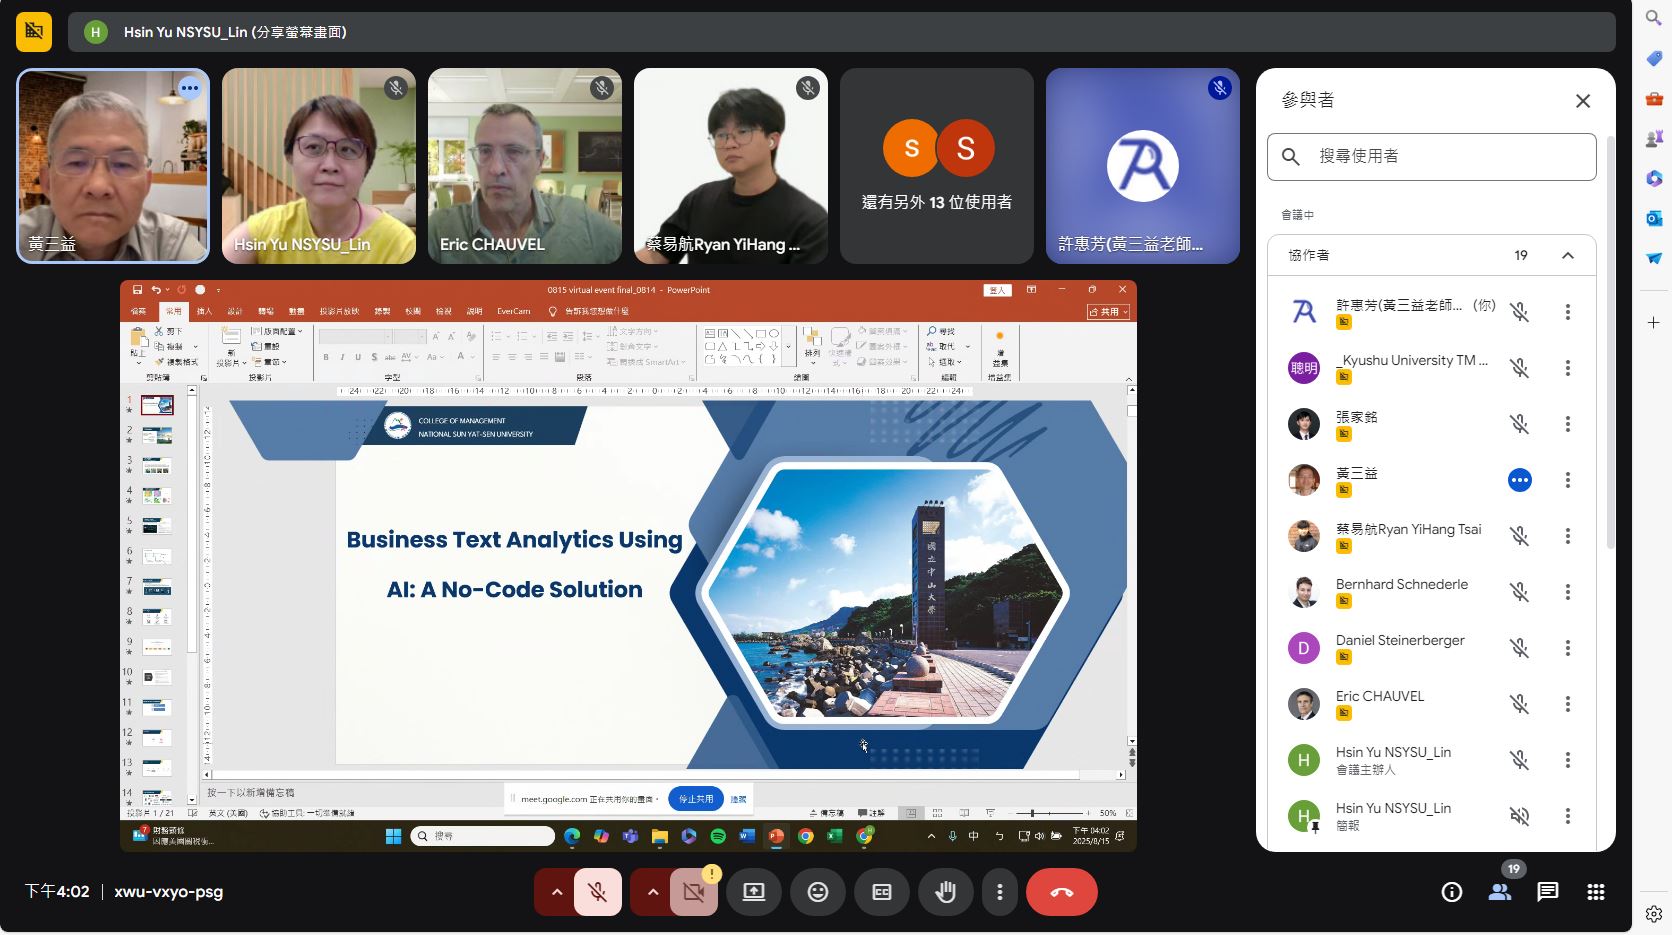Screen dimensions: 1672x935
Task: Click the 還有另外 13 位使用者 tile
Action: pos(936,166)
